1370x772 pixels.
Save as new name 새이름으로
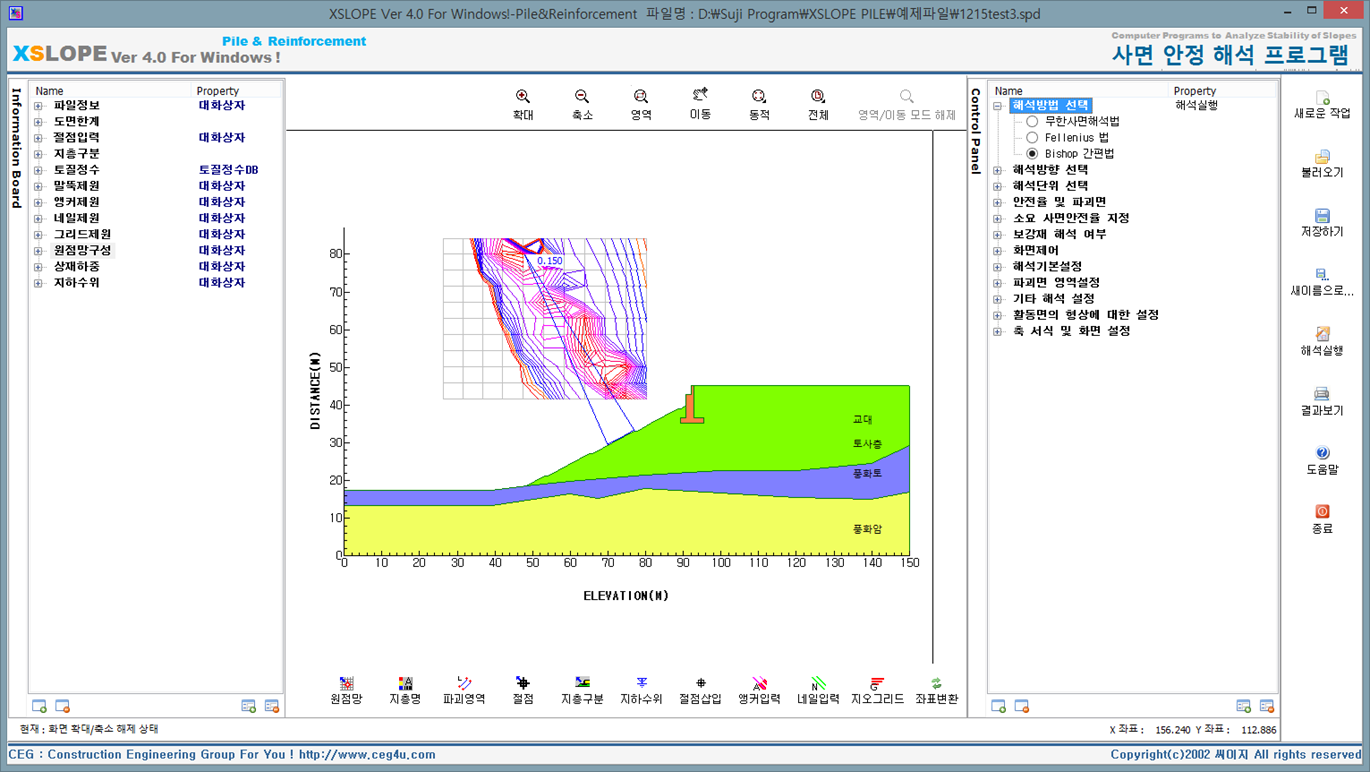[1322, 283]
